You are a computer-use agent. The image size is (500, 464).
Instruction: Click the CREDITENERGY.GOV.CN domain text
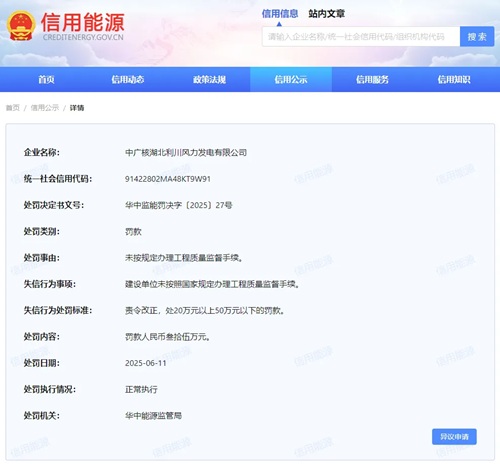point(83,37)
